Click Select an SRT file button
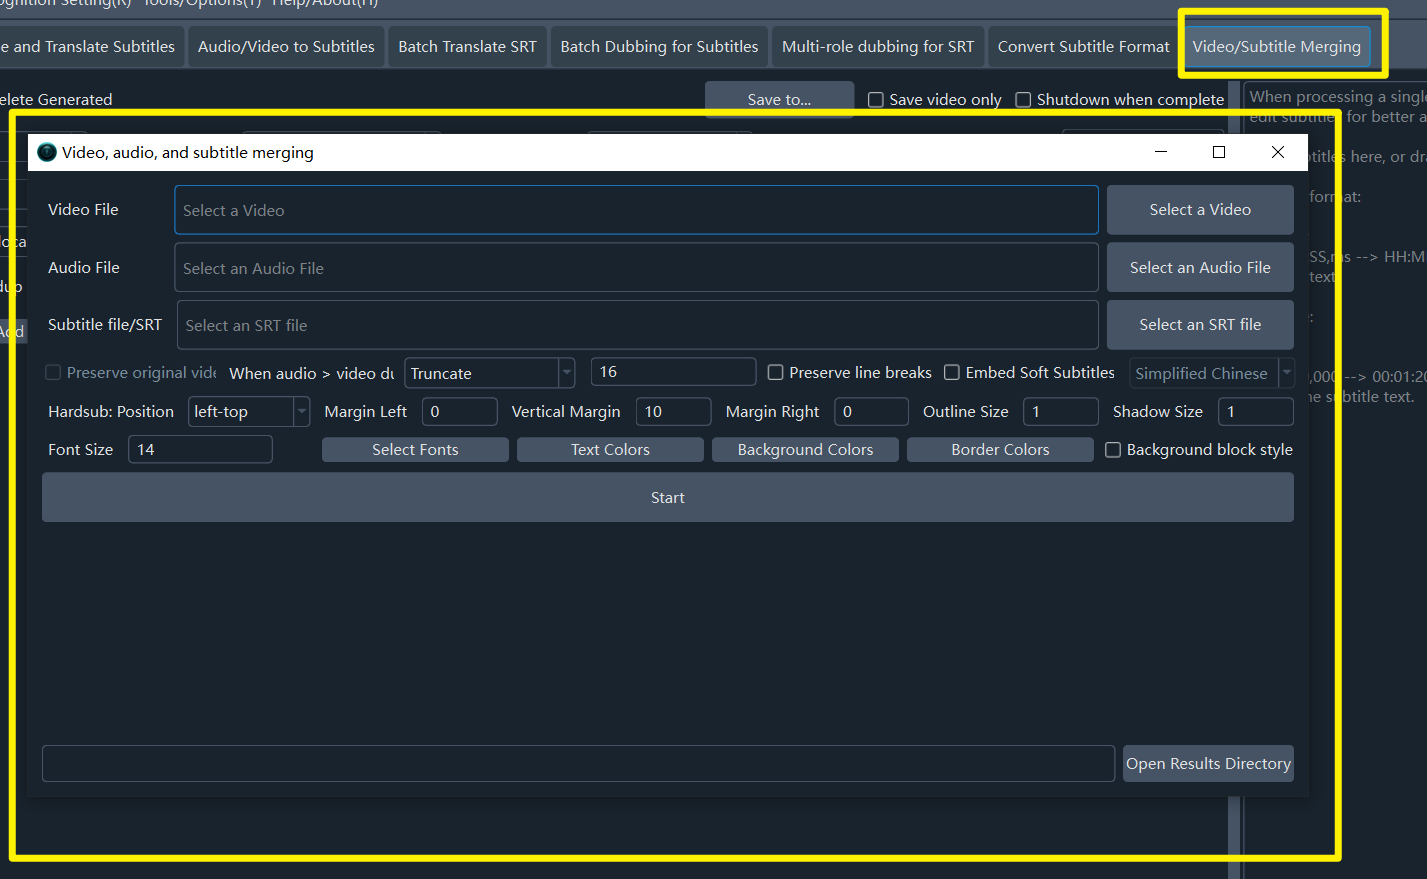 (x=1199, y=325)
